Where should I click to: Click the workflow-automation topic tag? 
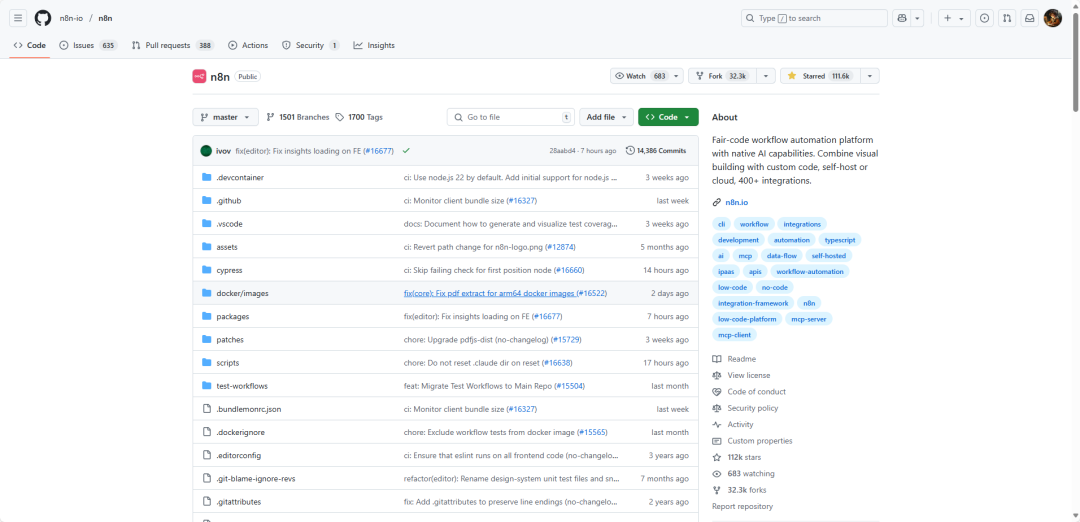pyautogui.click(x=809, y=271)
